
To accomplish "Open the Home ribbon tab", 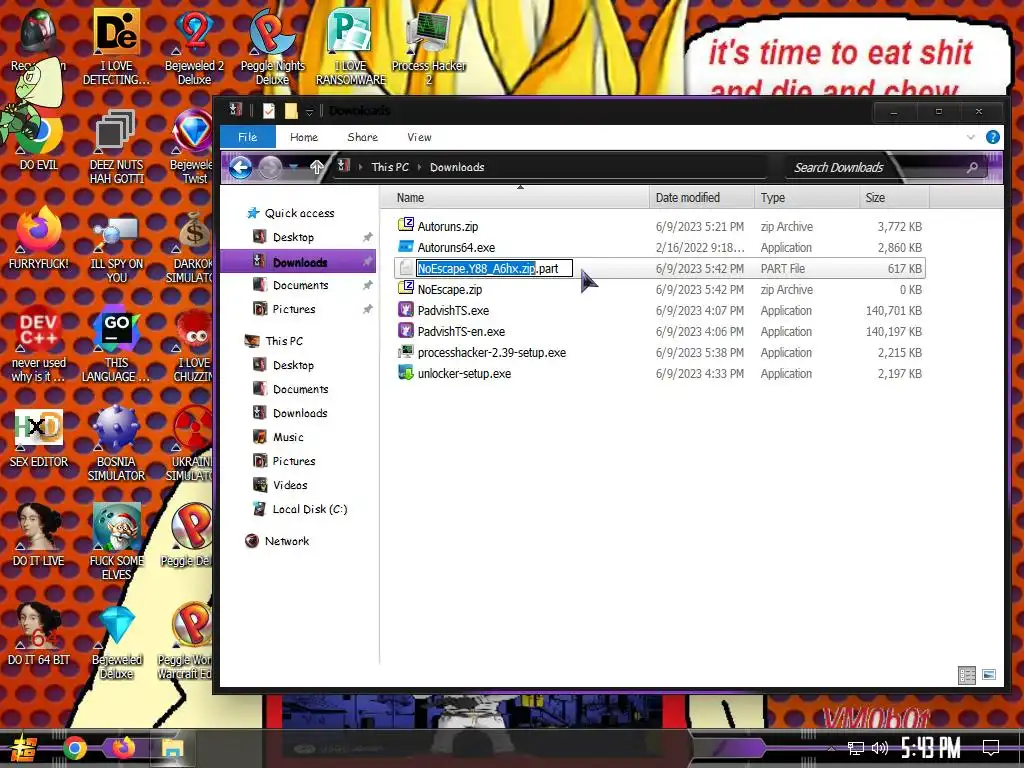I will point(304,137).
